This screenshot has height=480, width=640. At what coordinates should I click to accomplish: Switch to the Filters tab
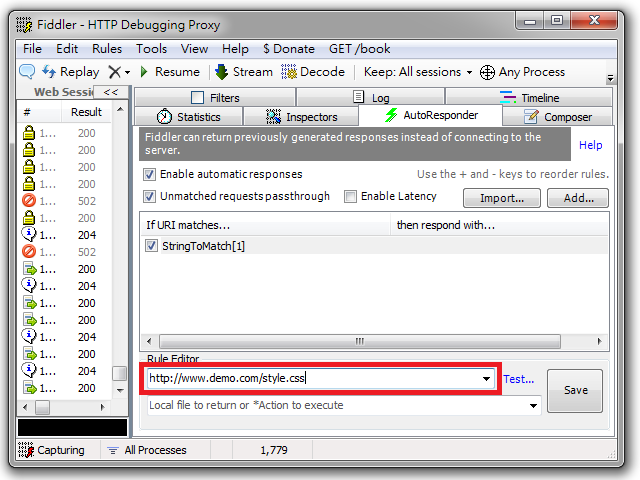click(x=215, y=98)
